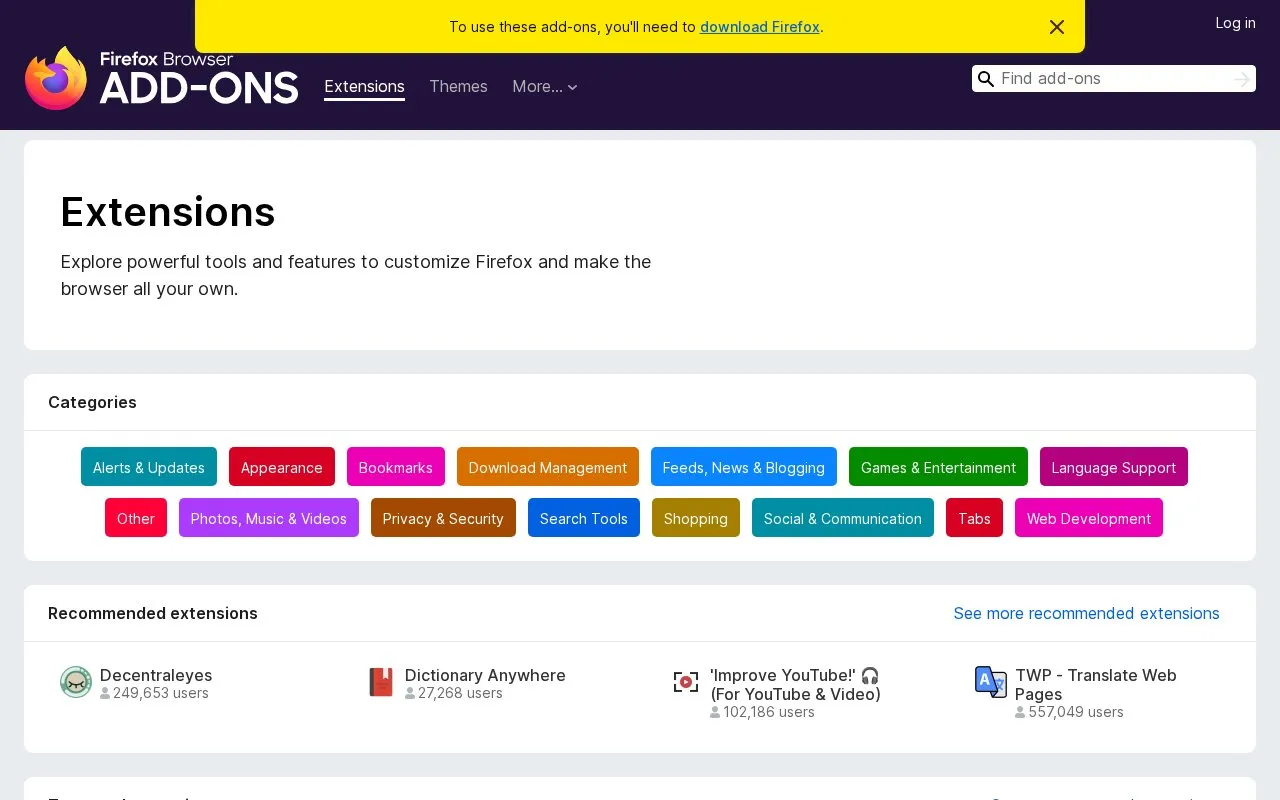
Task: Click See more recommended extensions link
Action: click(1086, 613)
